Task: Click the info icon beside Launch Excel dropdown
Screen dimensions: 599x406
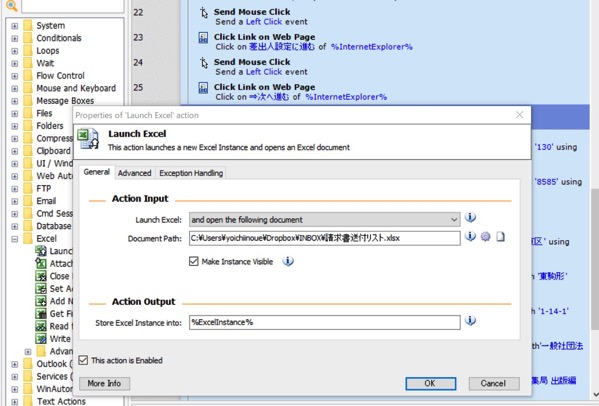Action: (470, 217)
